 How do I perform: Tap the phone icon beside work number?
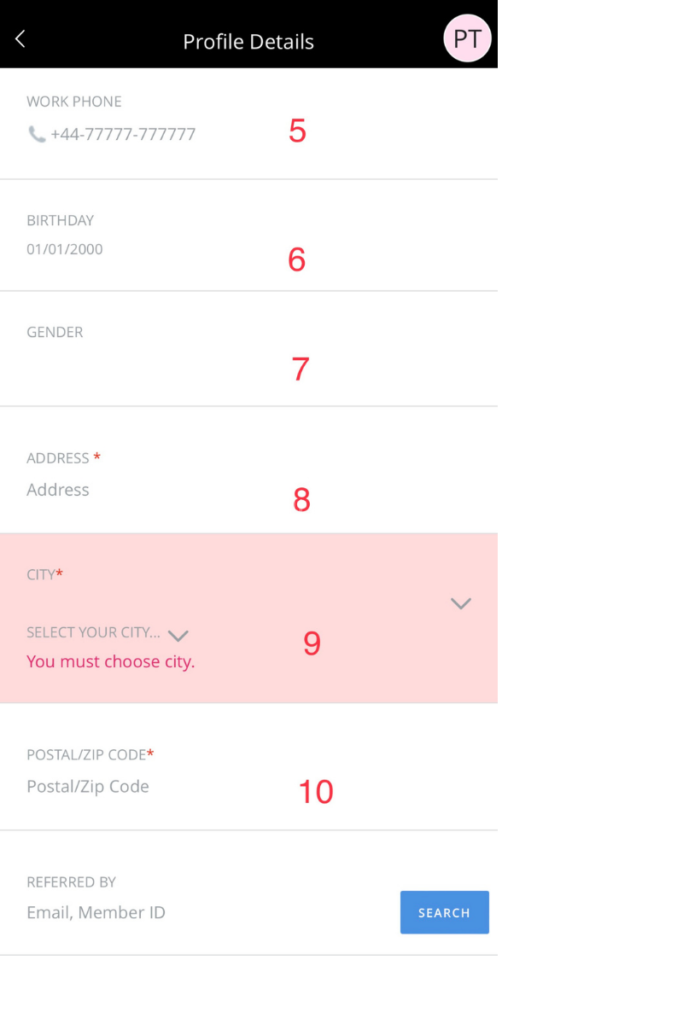pos(37,134)
